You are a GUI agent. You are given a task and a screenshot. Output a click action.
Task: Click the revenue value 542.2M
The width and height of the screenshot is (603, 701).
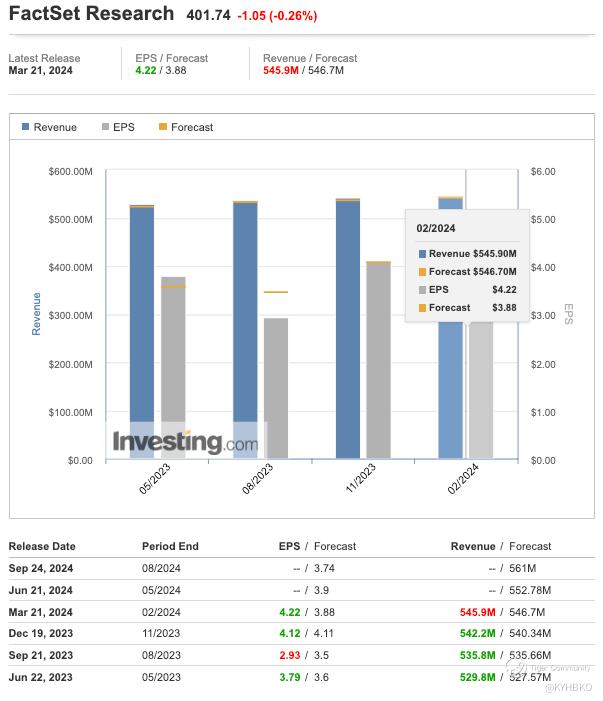coord(477,633)
